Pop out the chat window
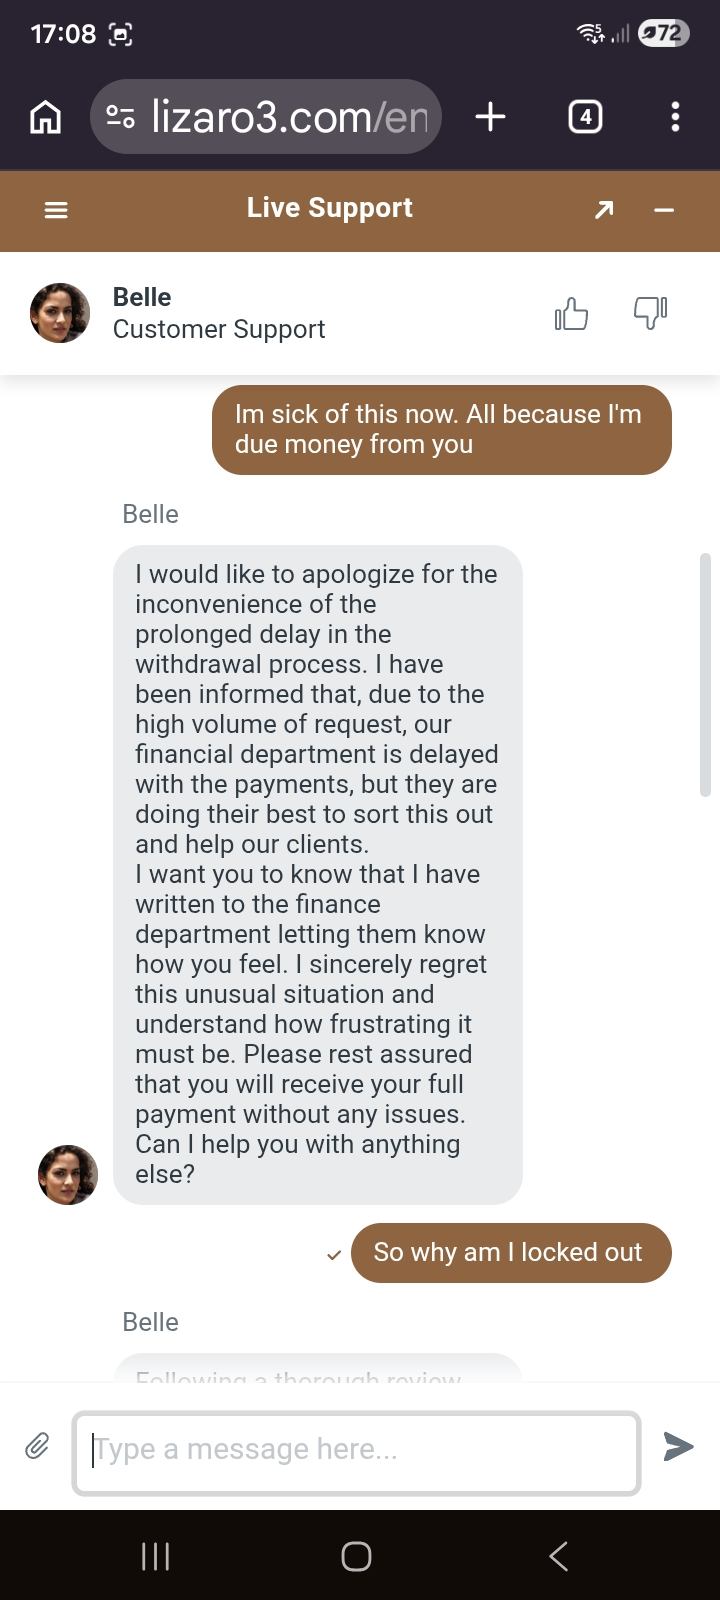Screen dimensions: 720x1600 point(604,210)
